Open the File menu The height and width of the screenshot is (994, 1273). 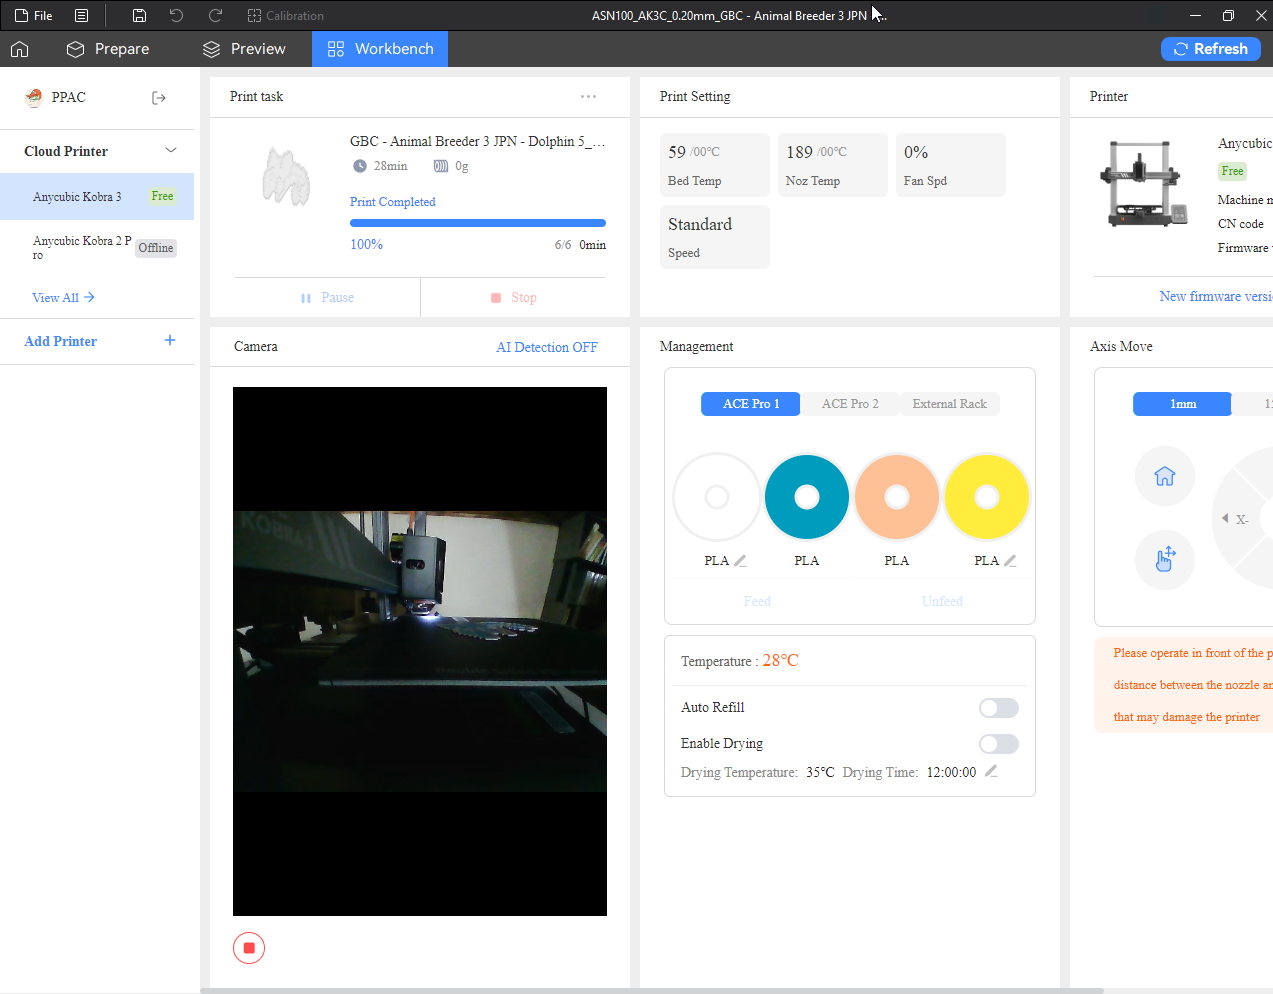click(x=34, y=15)
